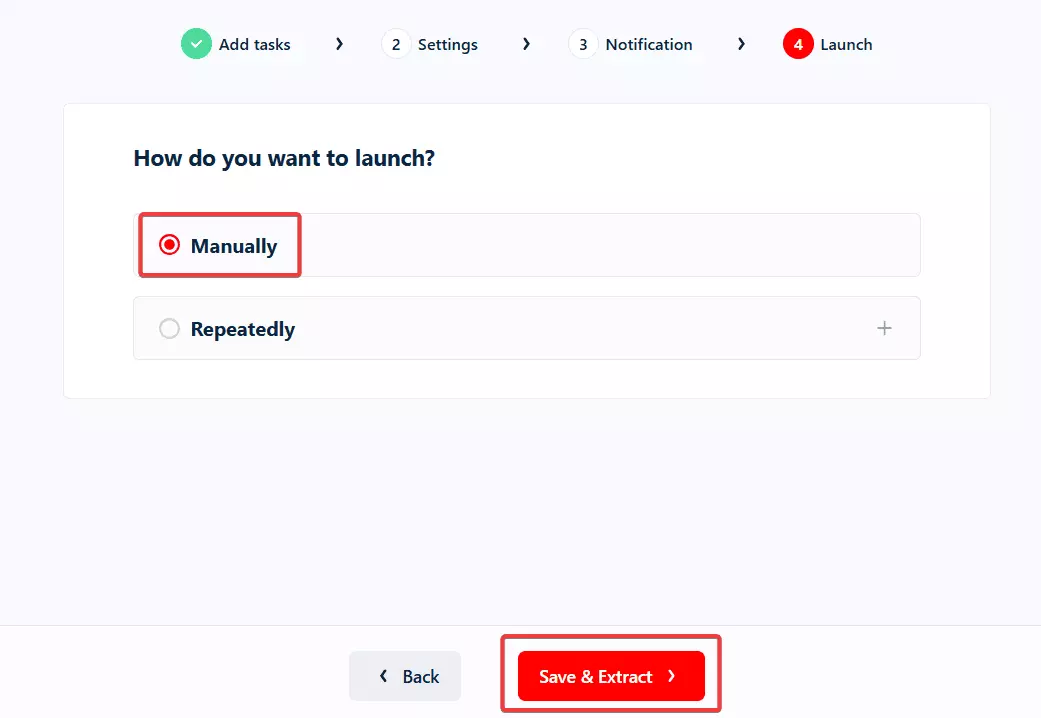
Task: Click the right arrow inside Save & Extract
Action: point(671,676)
